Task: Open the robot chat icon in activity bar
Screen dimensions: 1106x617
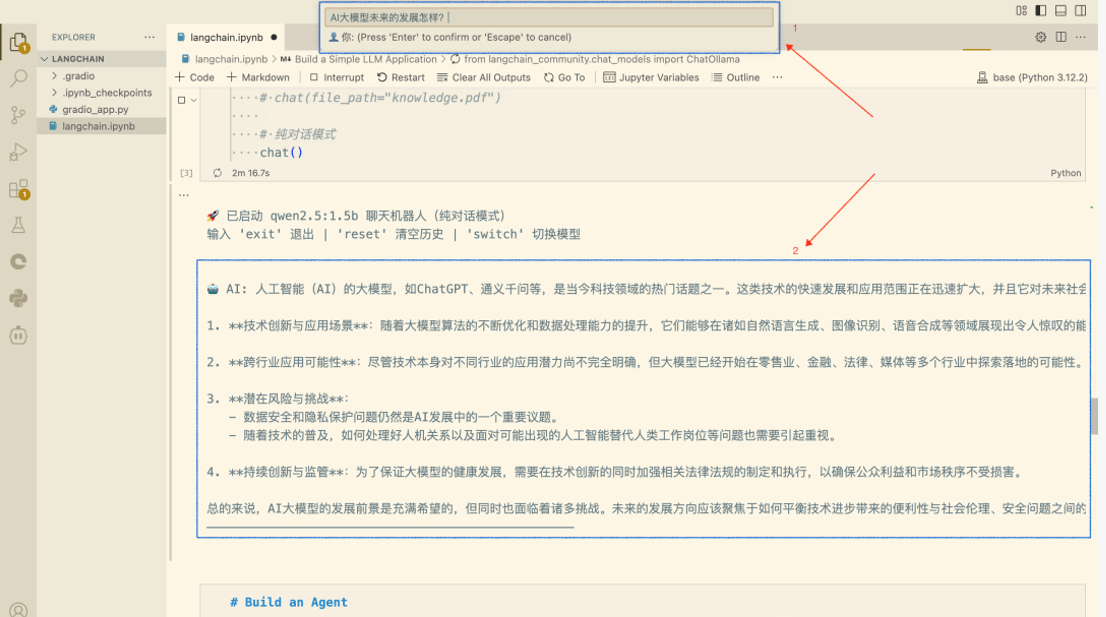Action: 18,336
